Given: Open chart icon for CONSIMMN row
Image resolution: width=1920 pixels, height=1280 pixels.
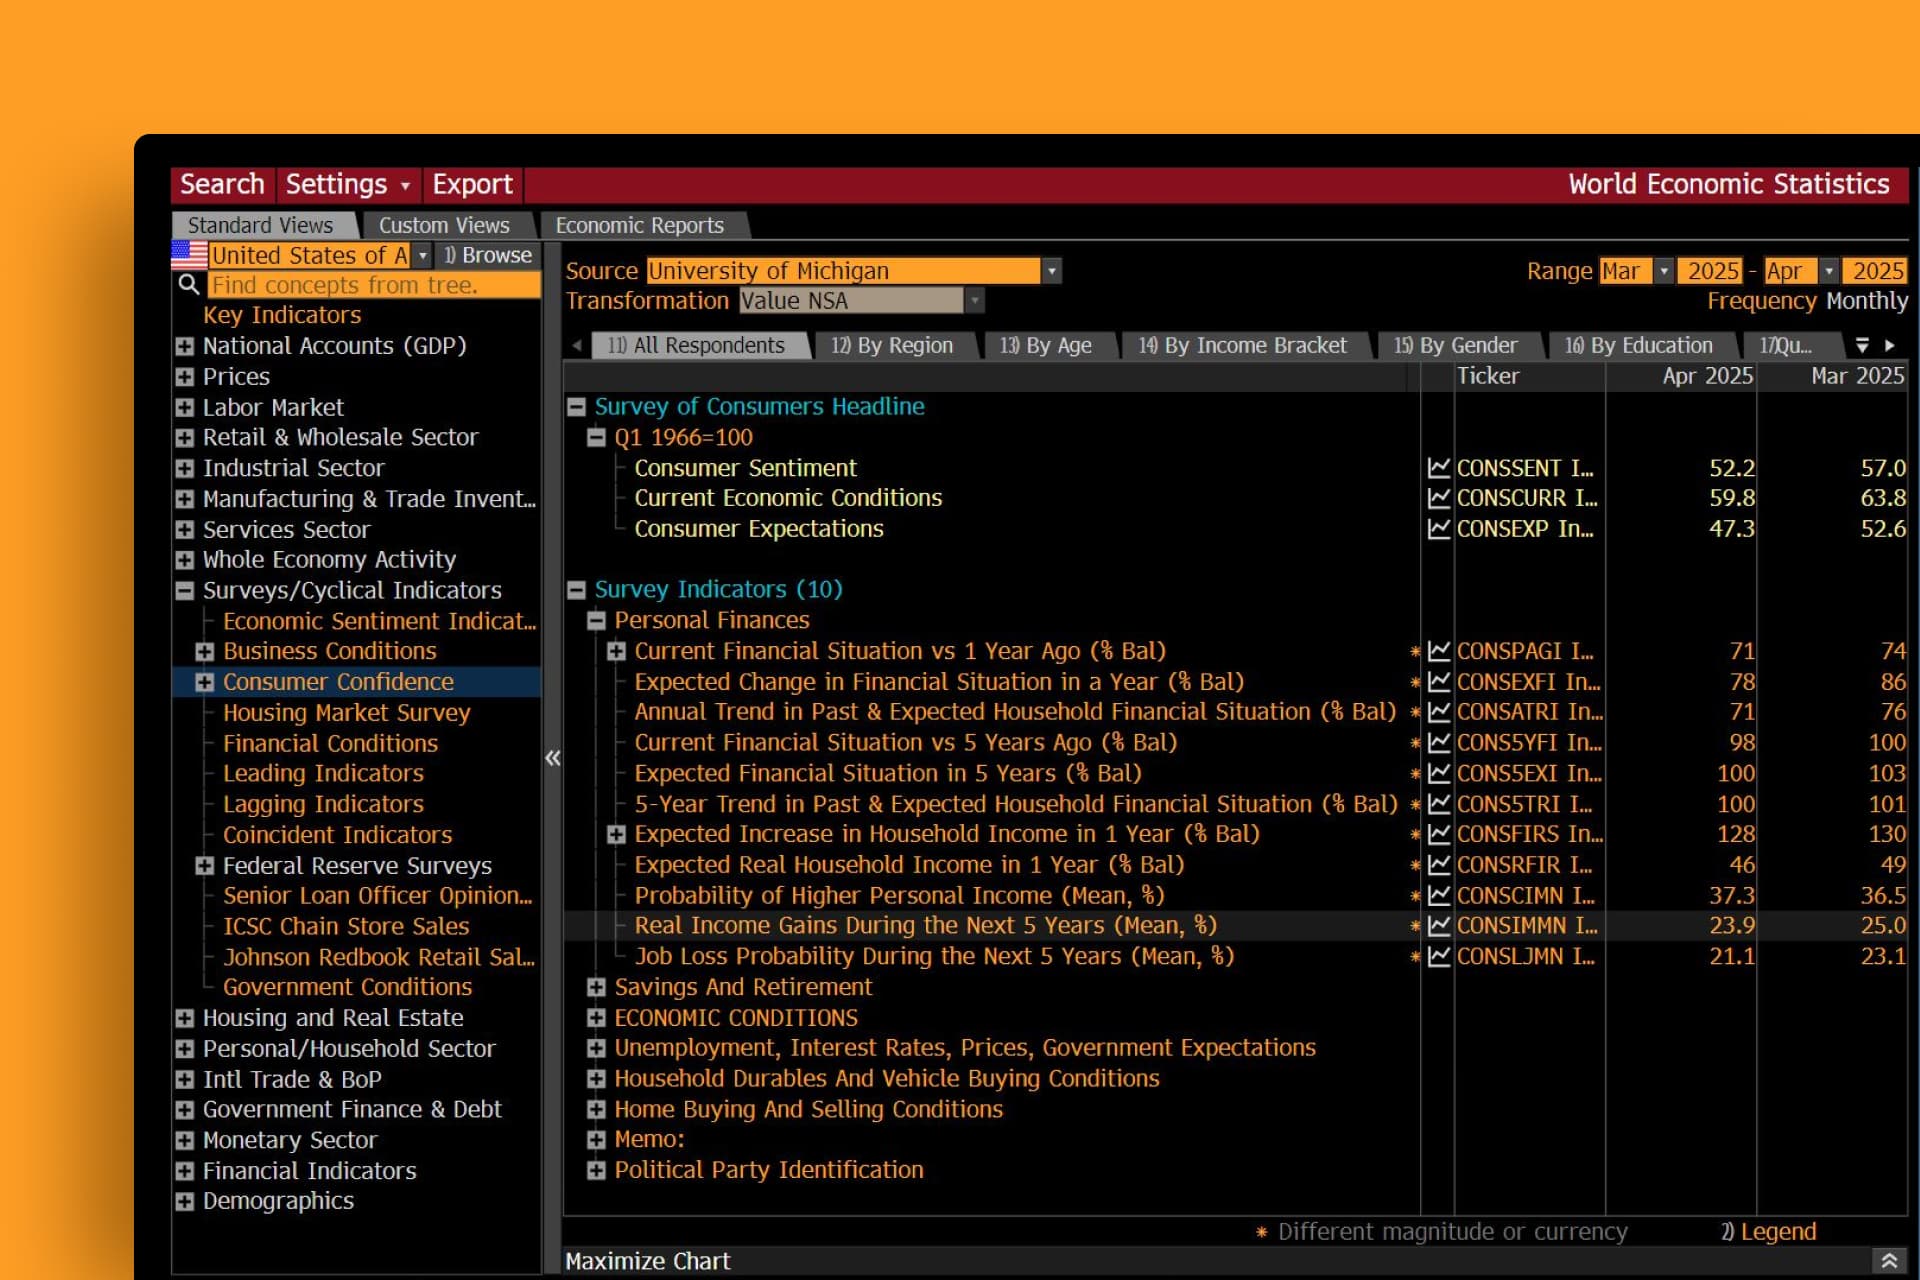Looking at the screenshot, I should (1438, 926).
